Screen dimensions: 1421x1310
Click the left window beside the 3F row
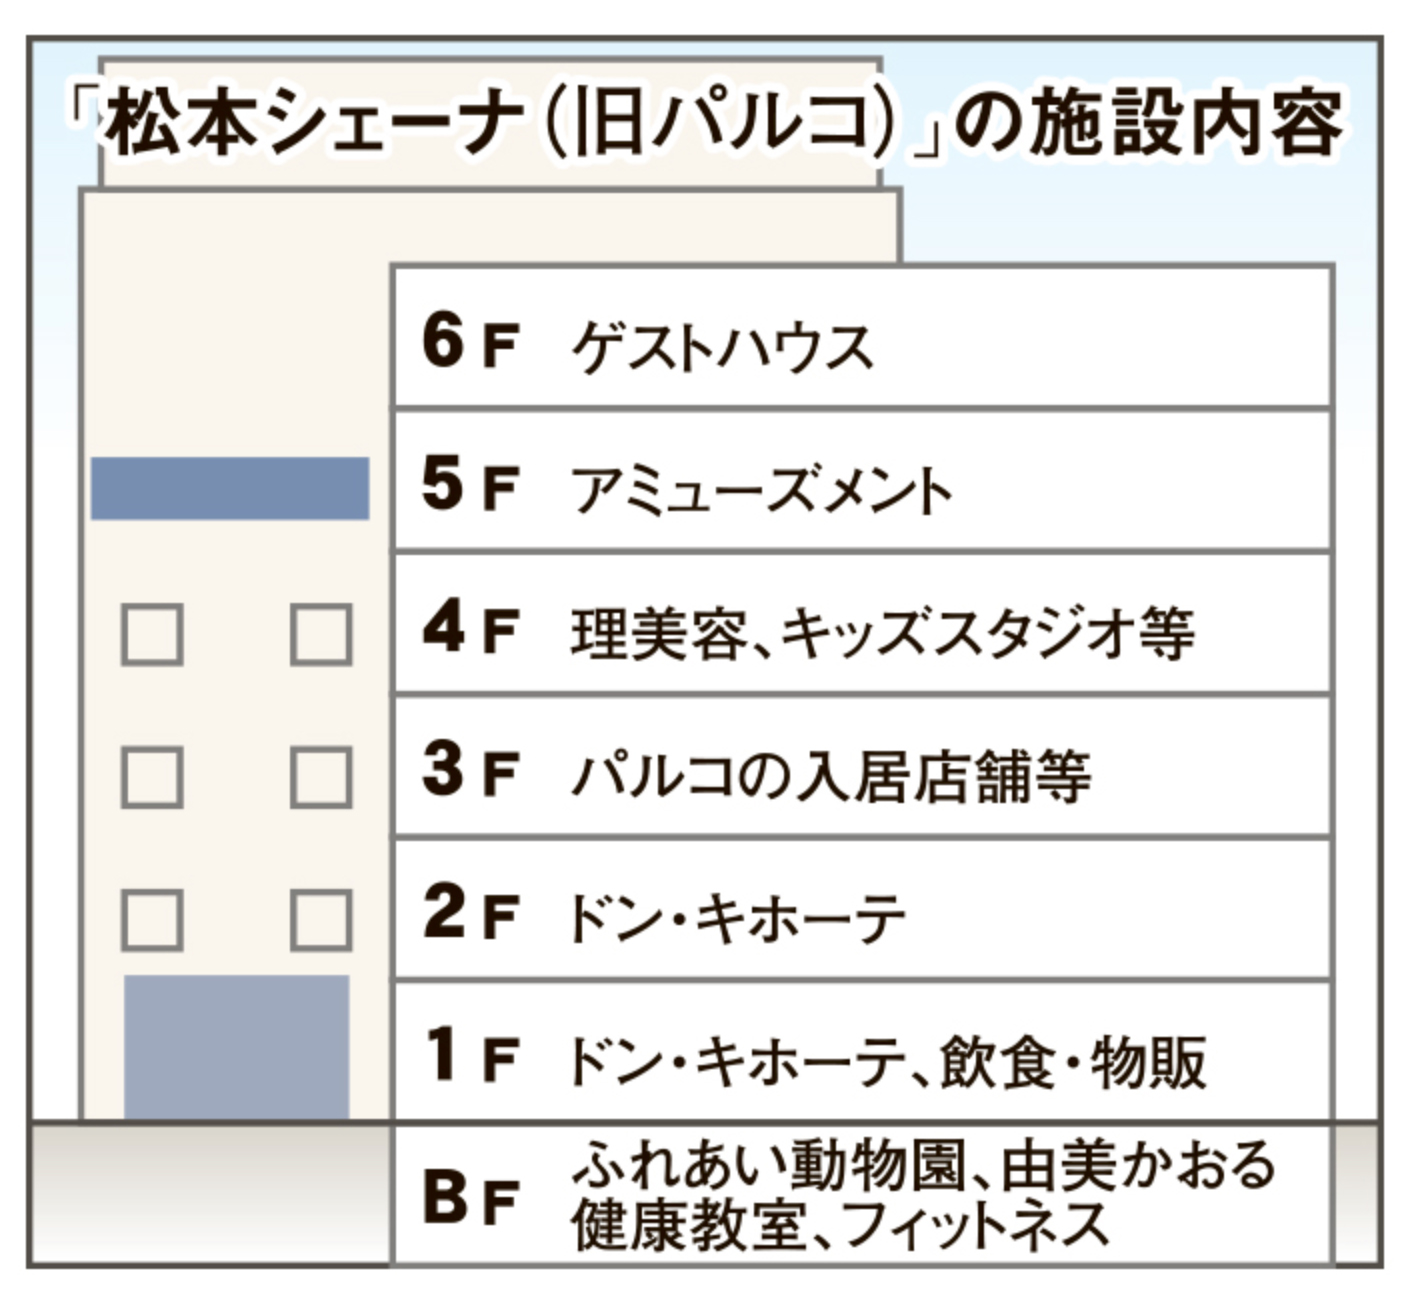(152, 777)
